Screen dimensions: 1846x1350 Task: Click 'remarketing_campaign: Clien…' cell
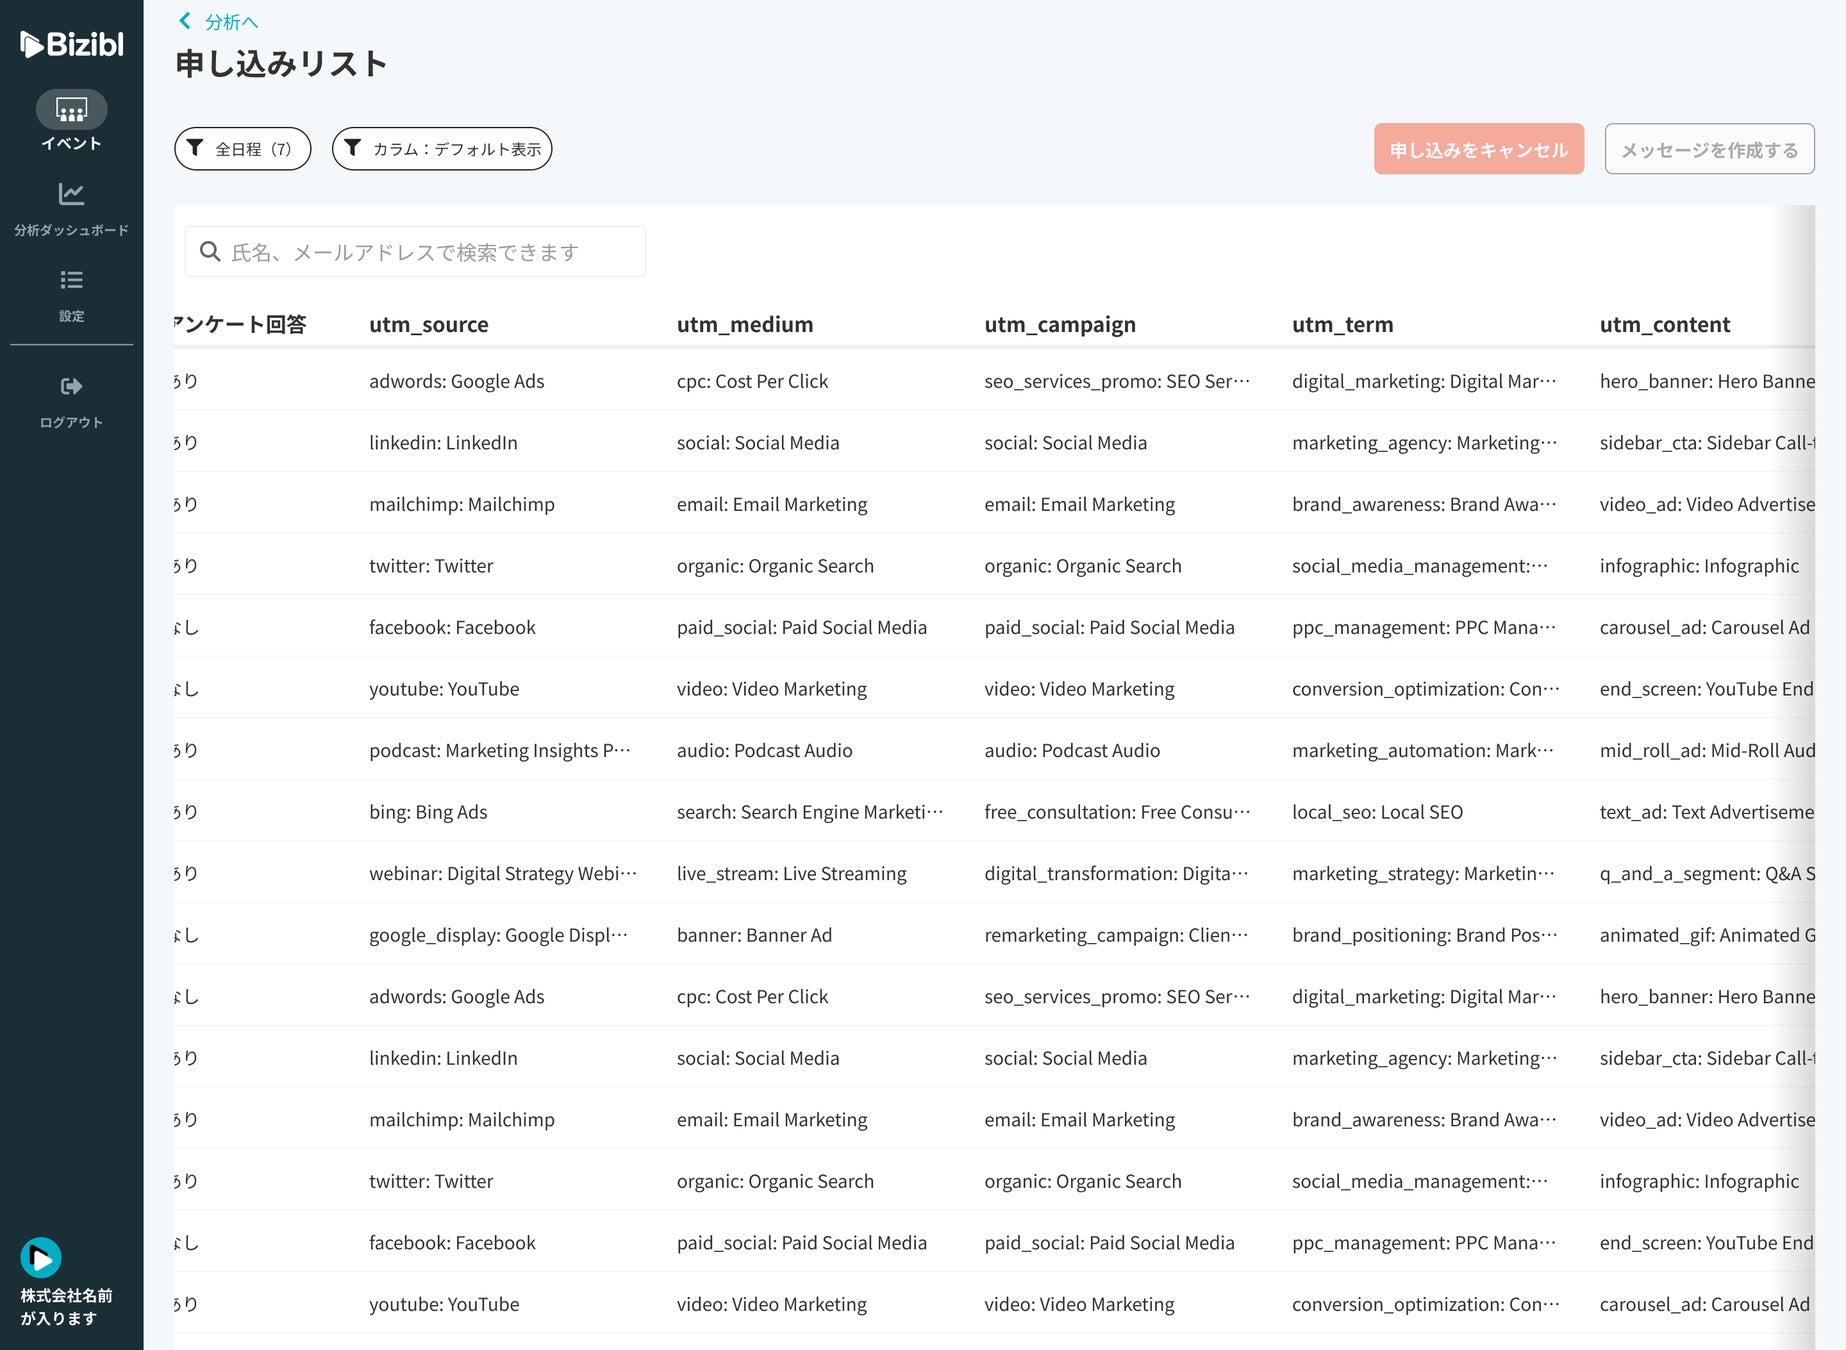tap(1117, 935)
